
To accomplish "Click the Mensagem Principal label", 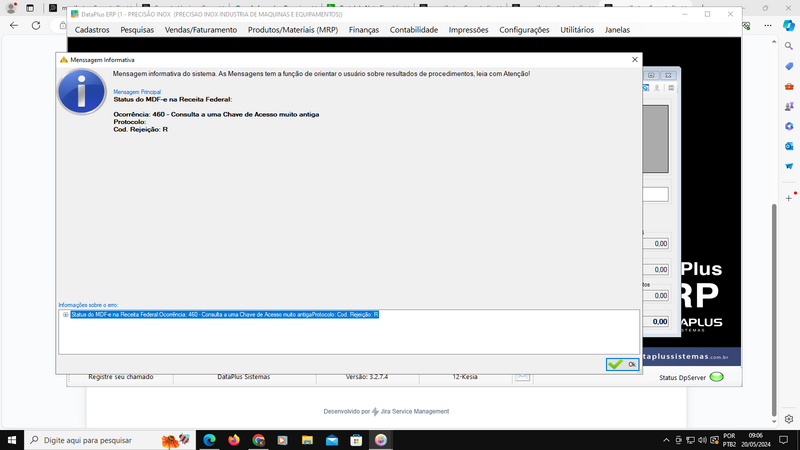I will pyautogui.click(x=137, y=92).
